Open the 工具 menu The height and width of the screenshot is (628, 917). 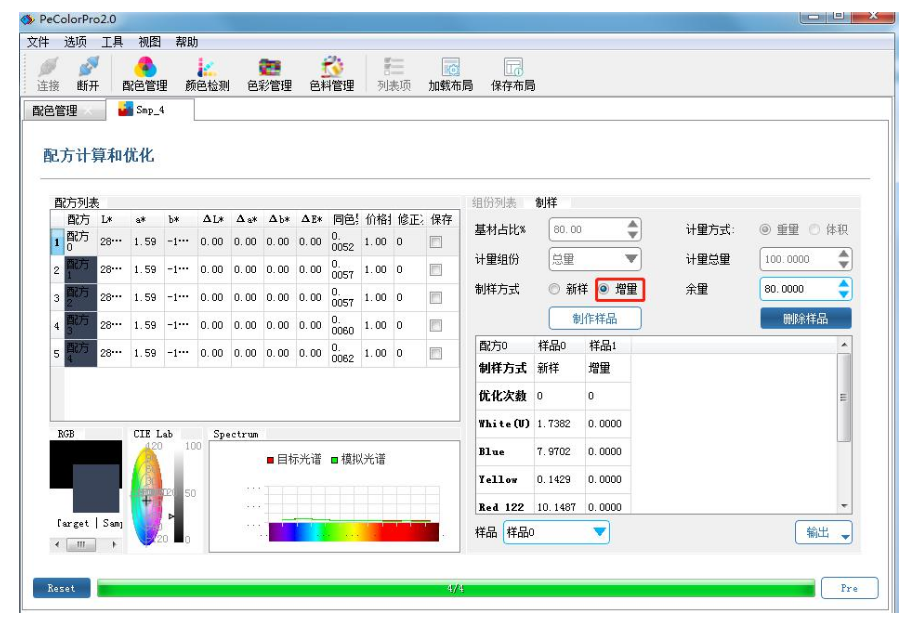click(112, 42)
